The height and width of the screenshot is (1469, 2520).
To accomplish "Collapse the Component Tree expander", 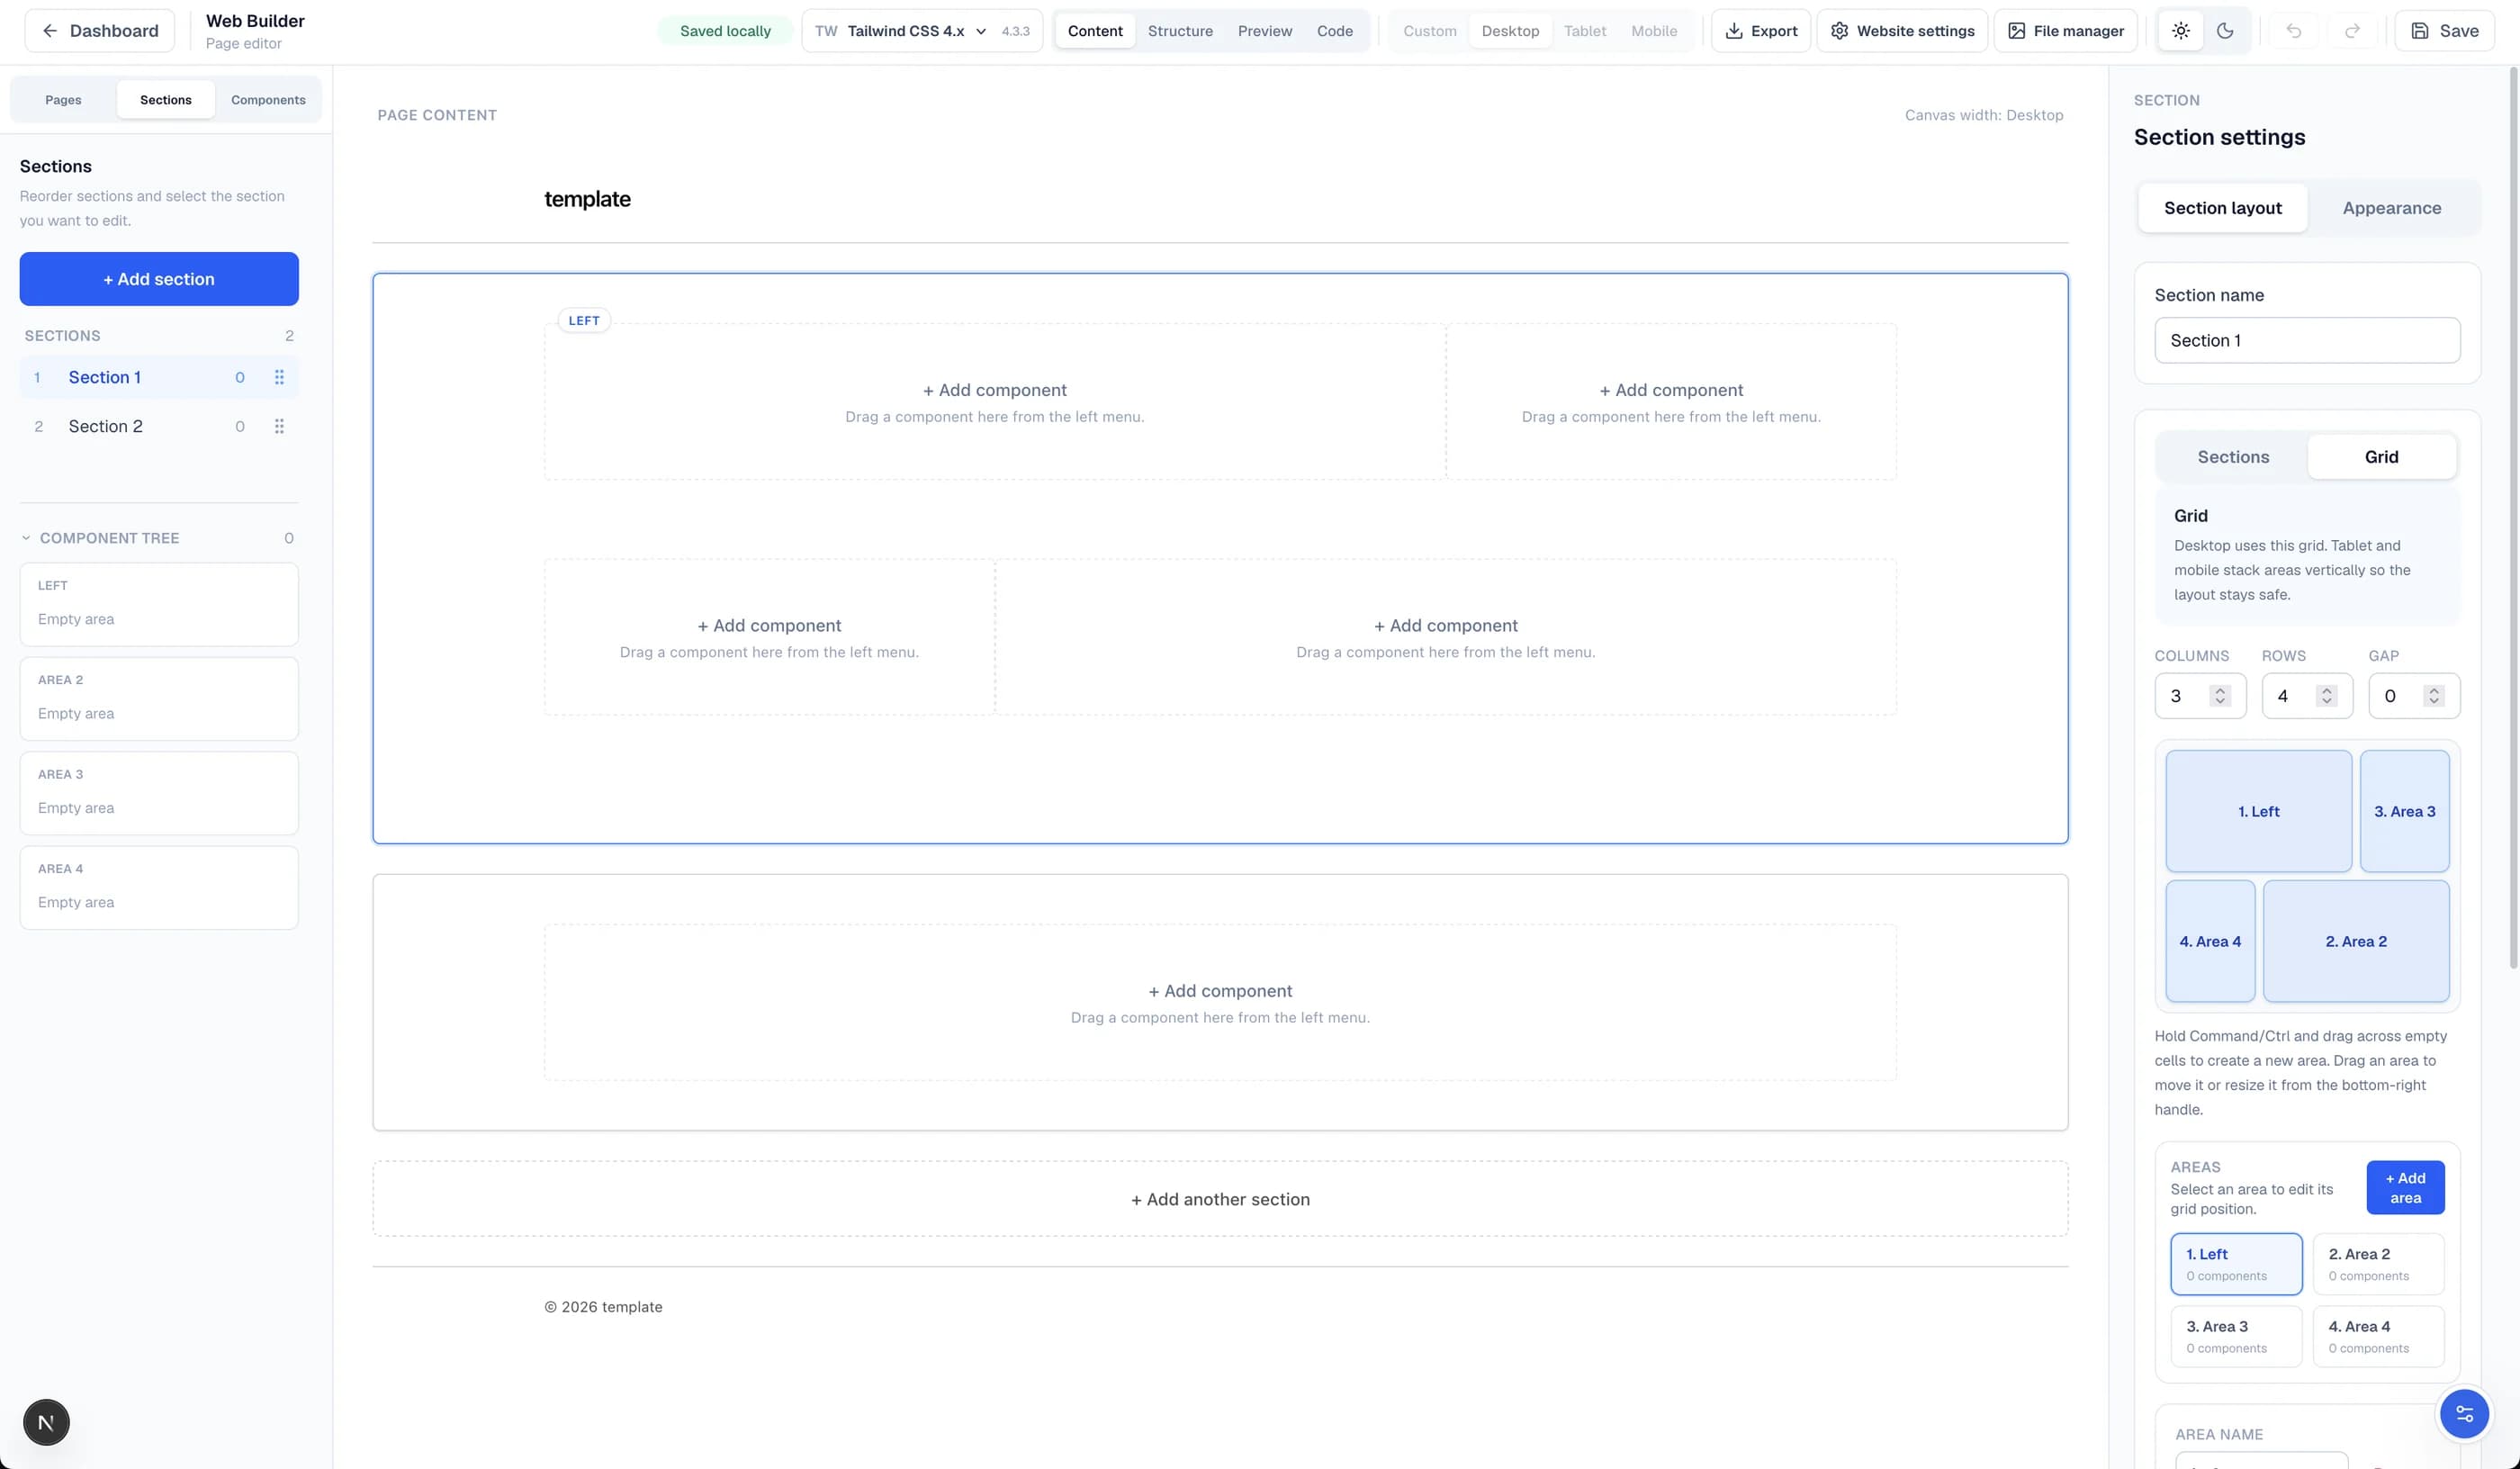I will [x=26, y=538].
